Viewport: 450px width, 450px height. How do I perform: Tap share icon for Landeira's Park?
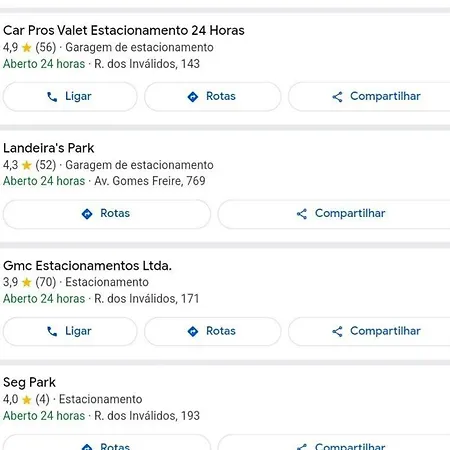click(302, 214)
